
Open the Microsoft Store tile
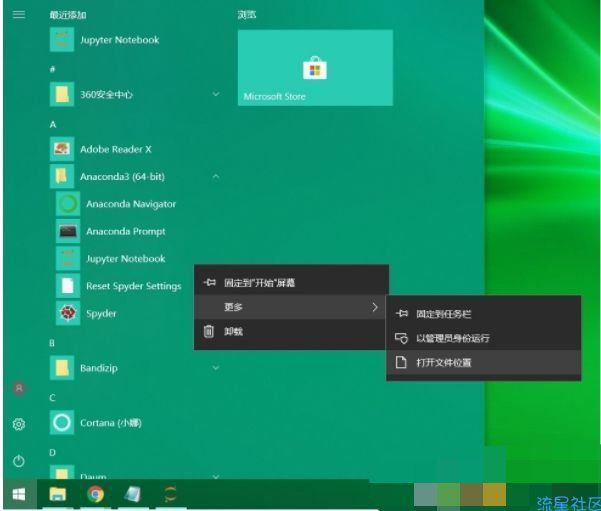315,67
